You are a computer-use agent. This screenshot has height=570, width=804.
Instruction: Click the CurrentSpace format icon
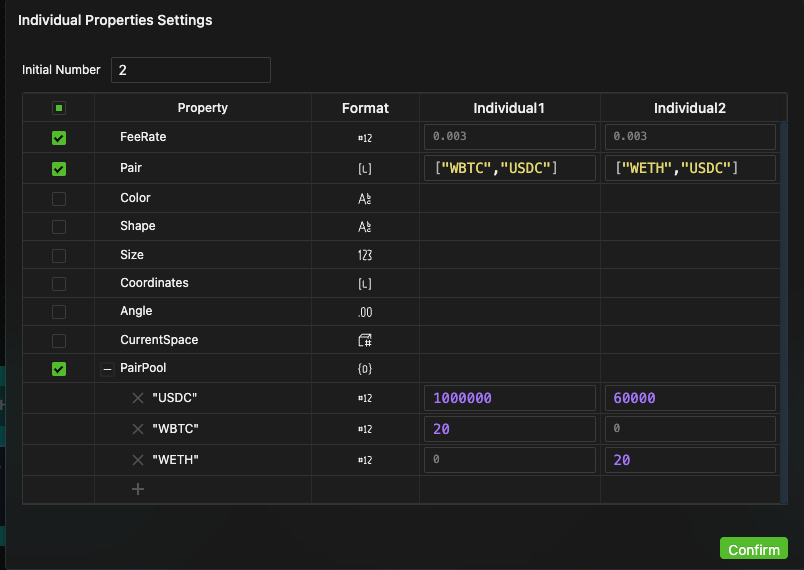coord(365,340)
